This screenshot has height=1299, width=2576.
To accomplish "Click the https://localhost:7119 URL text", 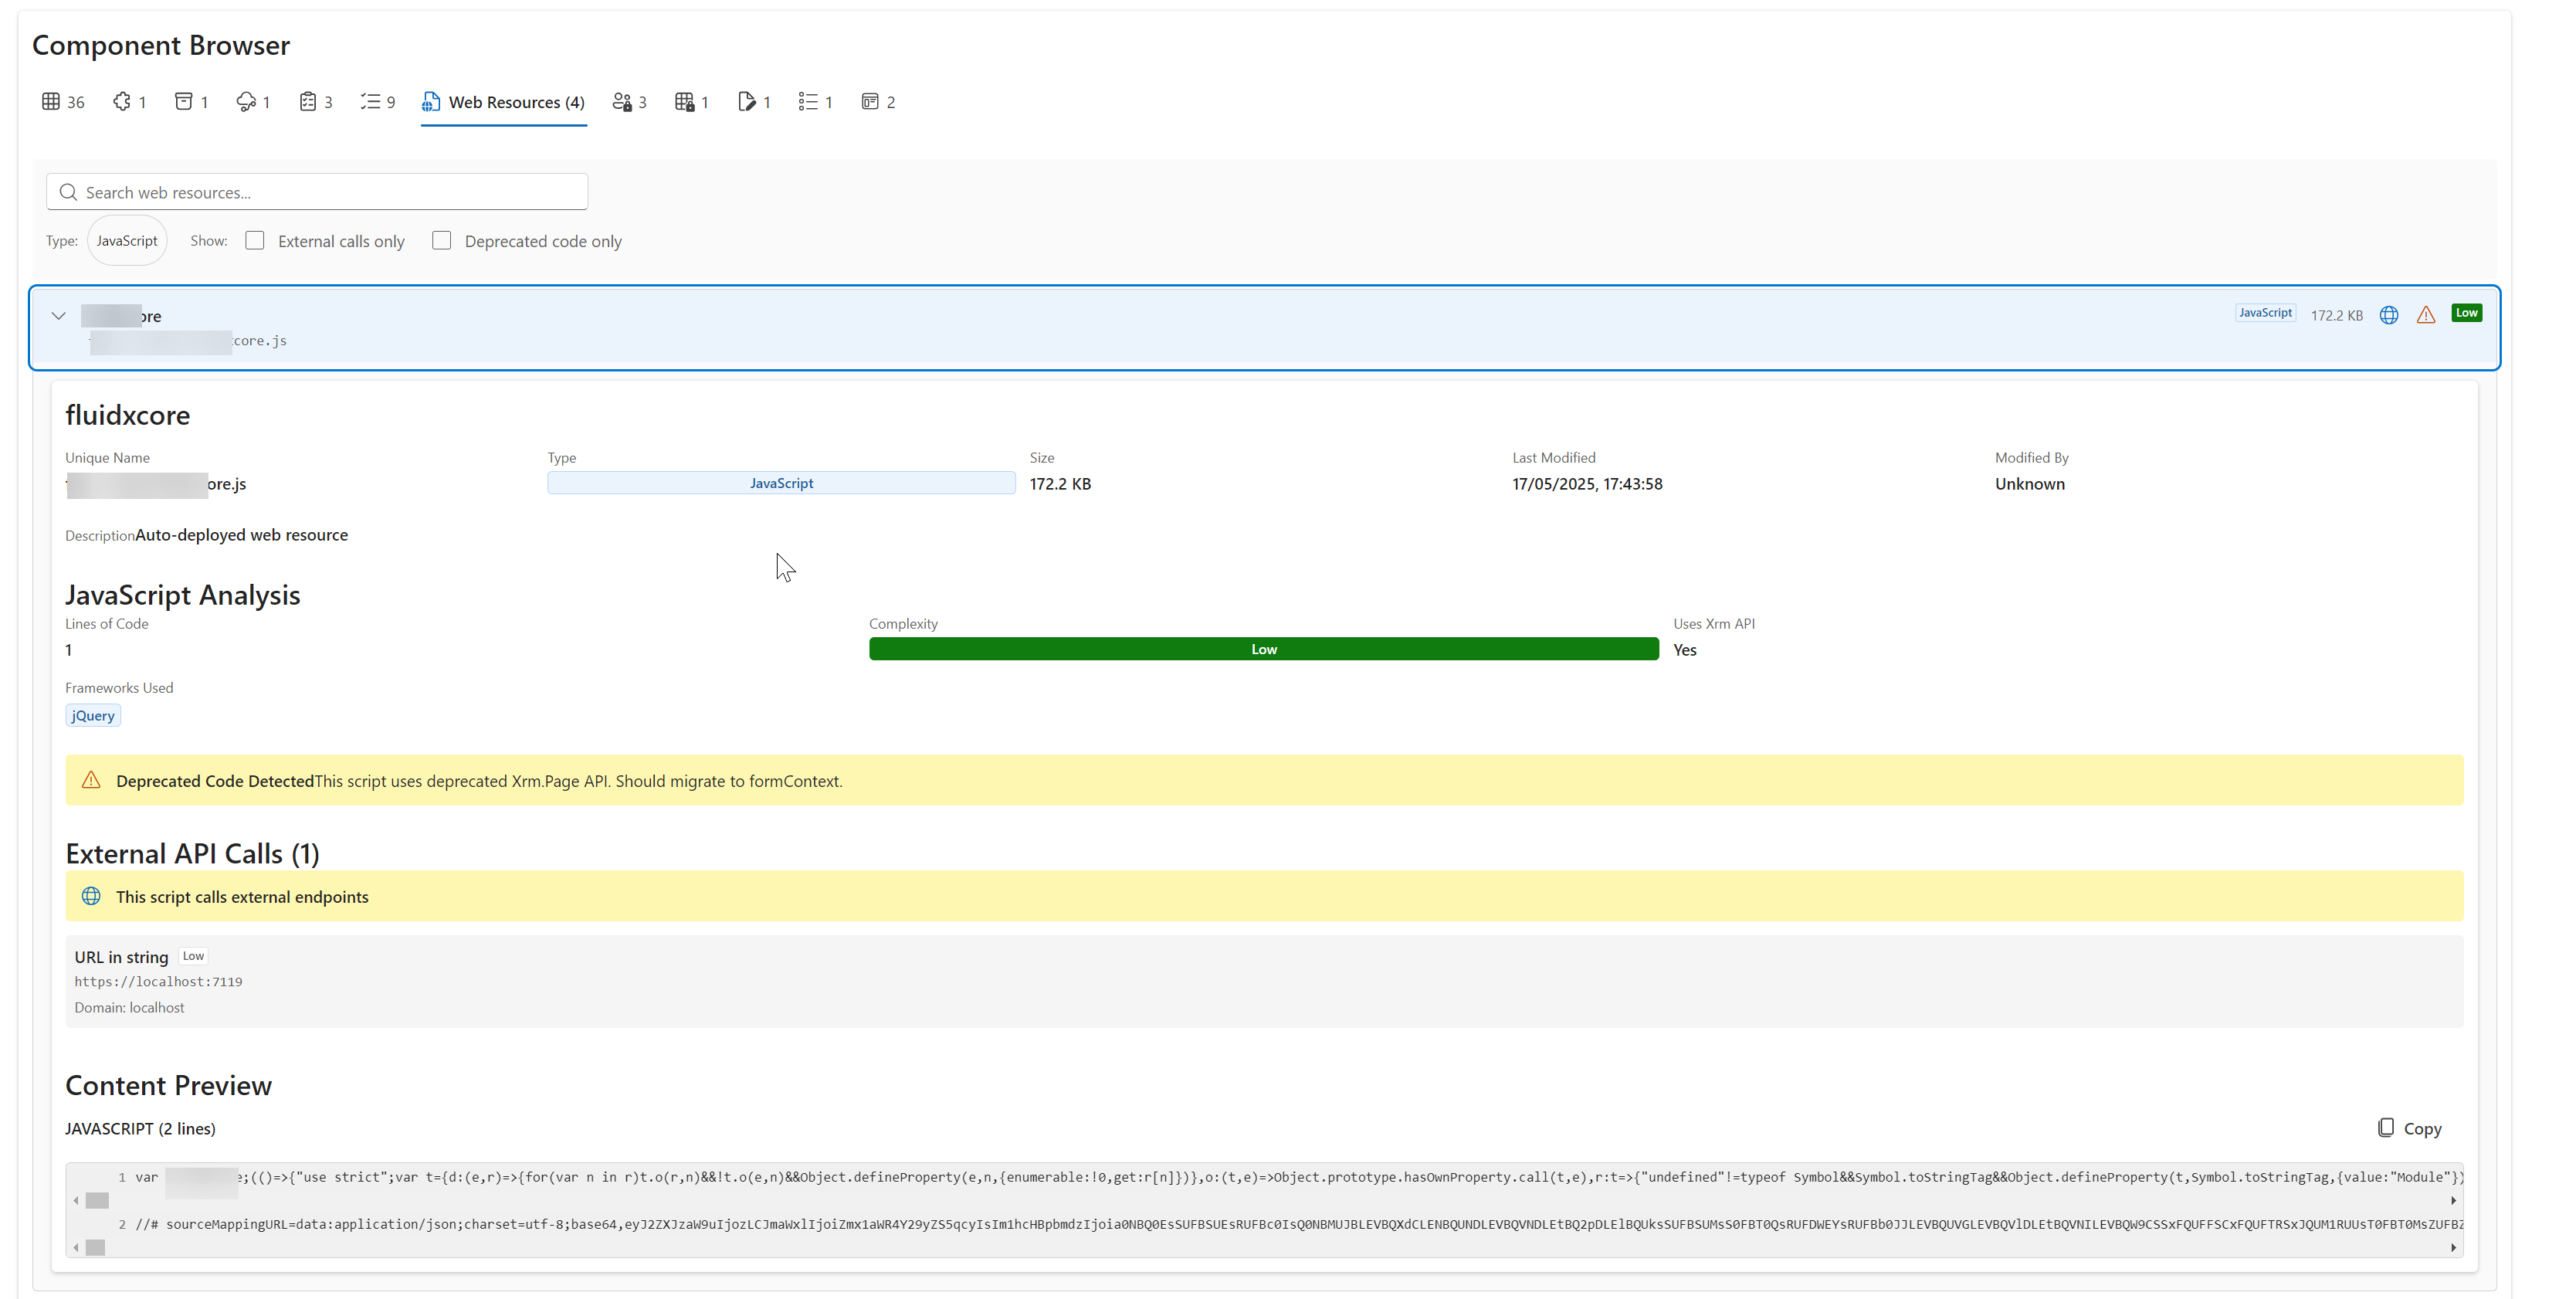I will point(158,982).
